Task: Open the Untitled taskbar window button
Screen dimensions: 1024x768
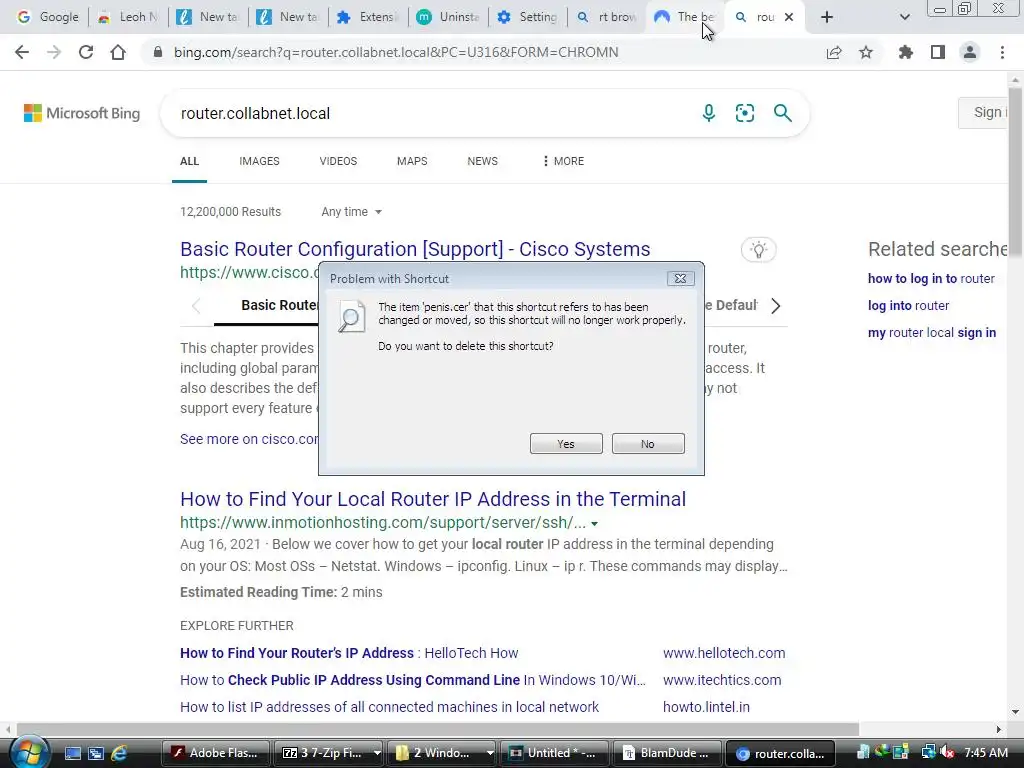Action: click(x=554, y=753)
